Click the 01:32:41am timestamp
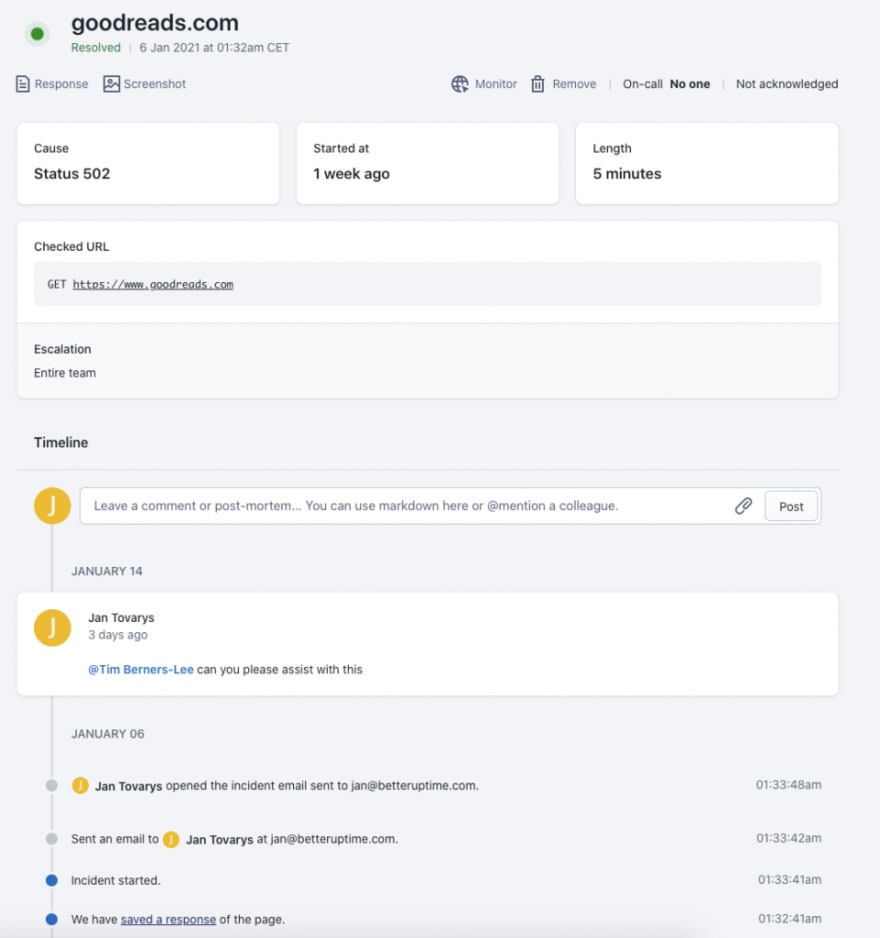 [790, 919]
